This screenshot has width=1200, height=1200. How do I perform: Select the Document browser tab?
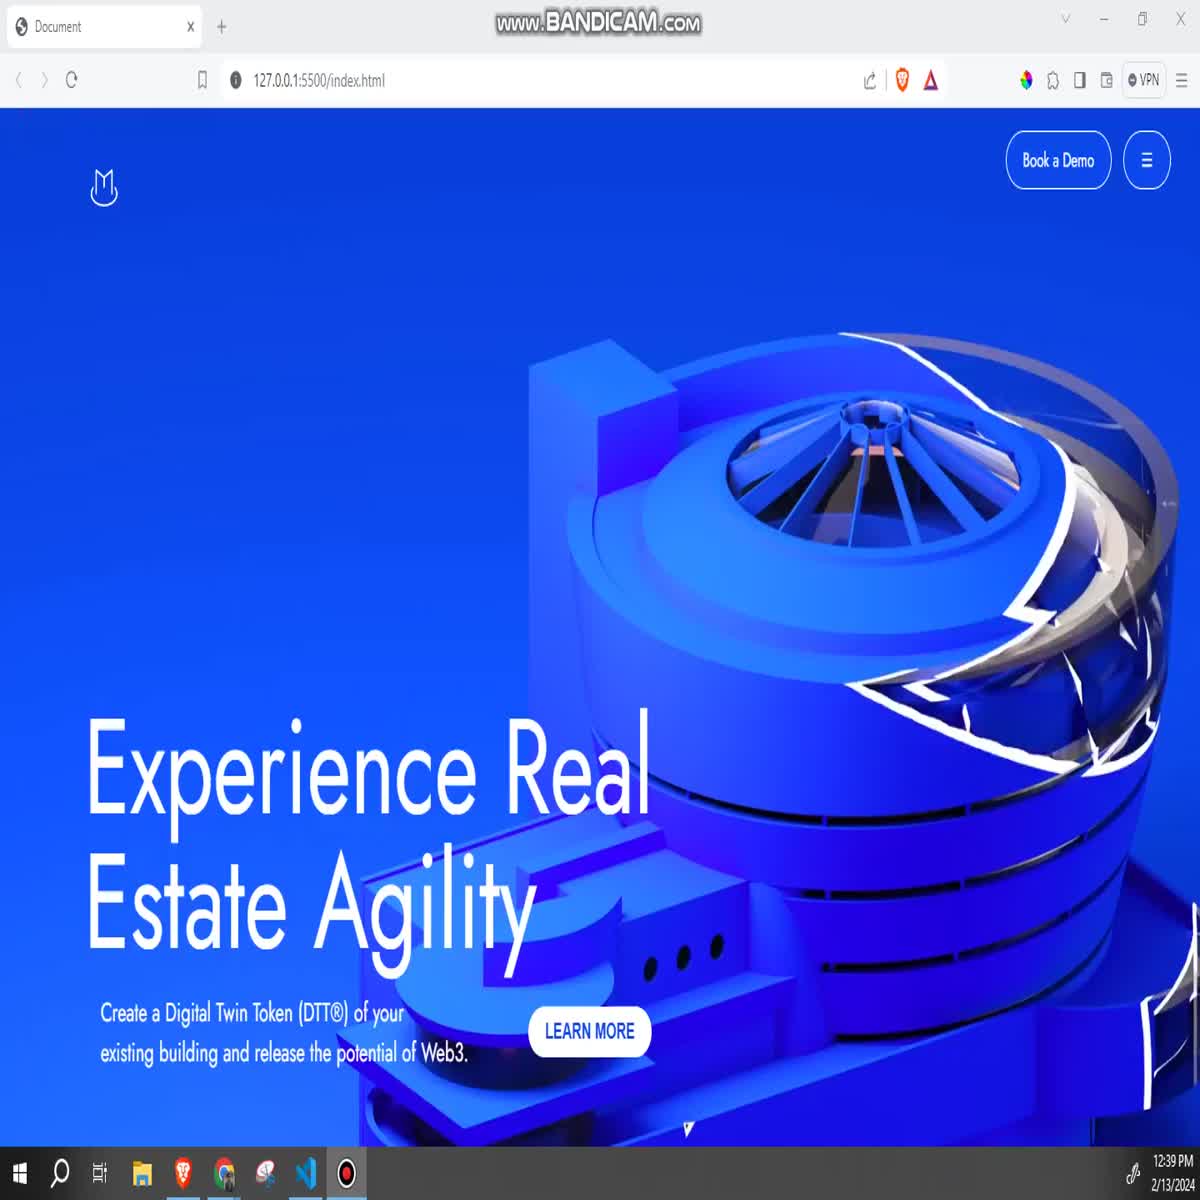tap(104, 27)
